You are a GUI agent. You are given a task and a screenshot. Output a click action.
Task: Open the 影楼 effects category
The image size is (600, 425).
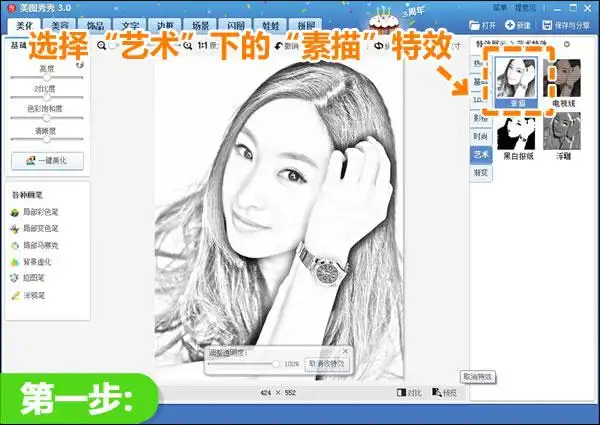(x=480, y=118)
